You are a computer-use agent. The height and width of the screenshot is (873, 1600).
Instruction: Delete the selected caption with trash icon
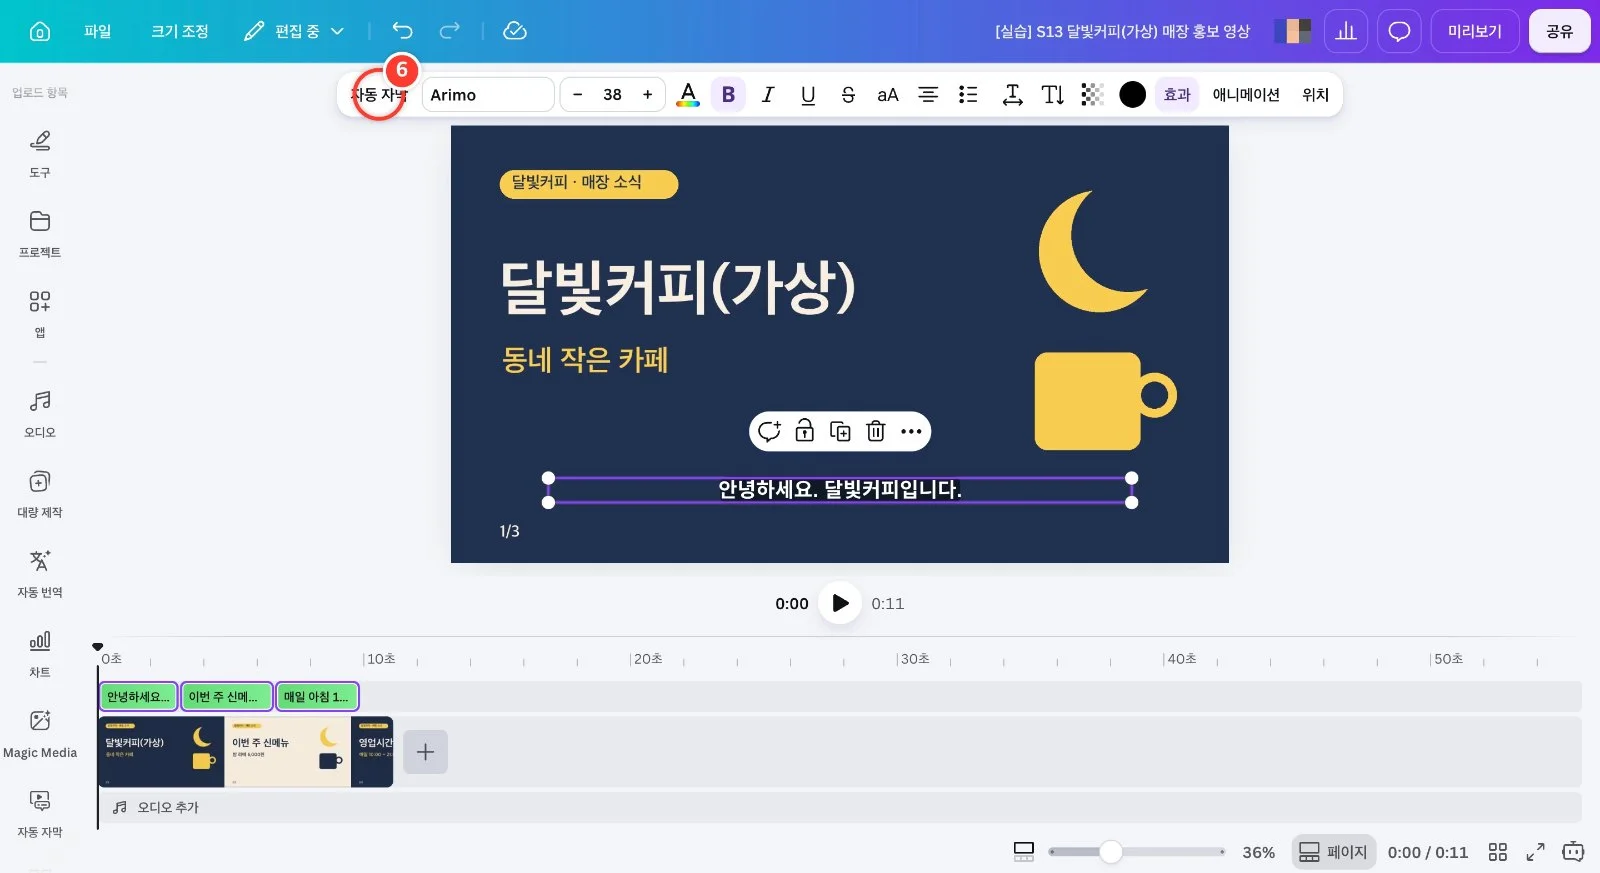pyautogui.click(x=876, y=431)
